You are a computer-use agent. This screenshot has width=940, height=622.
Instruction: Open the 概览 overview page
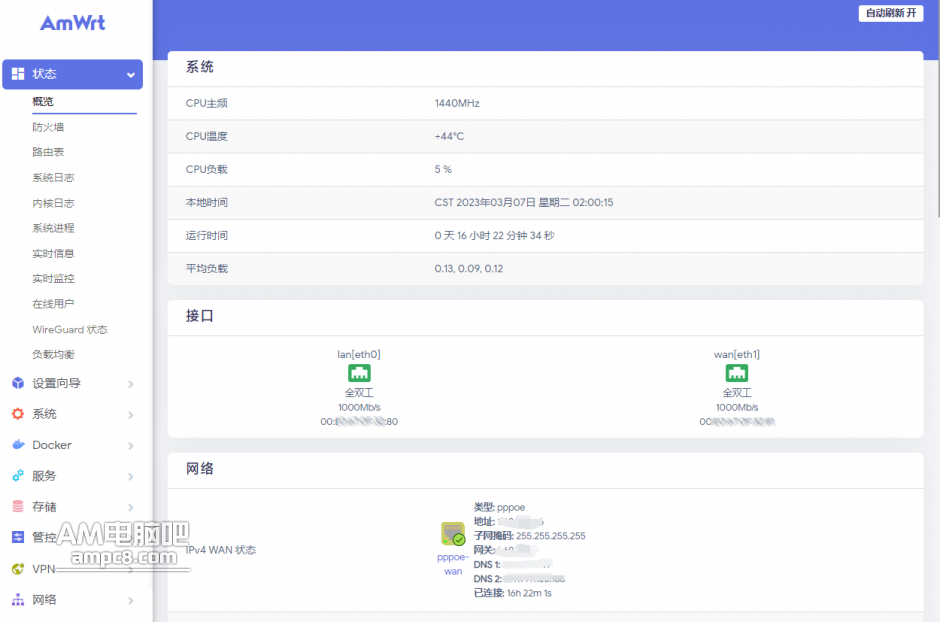43,101
